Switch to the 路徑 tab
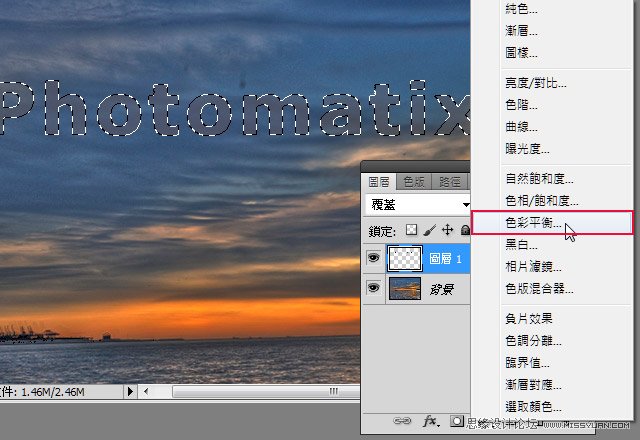This screenshot has height=440, width=640. point(449,182)
